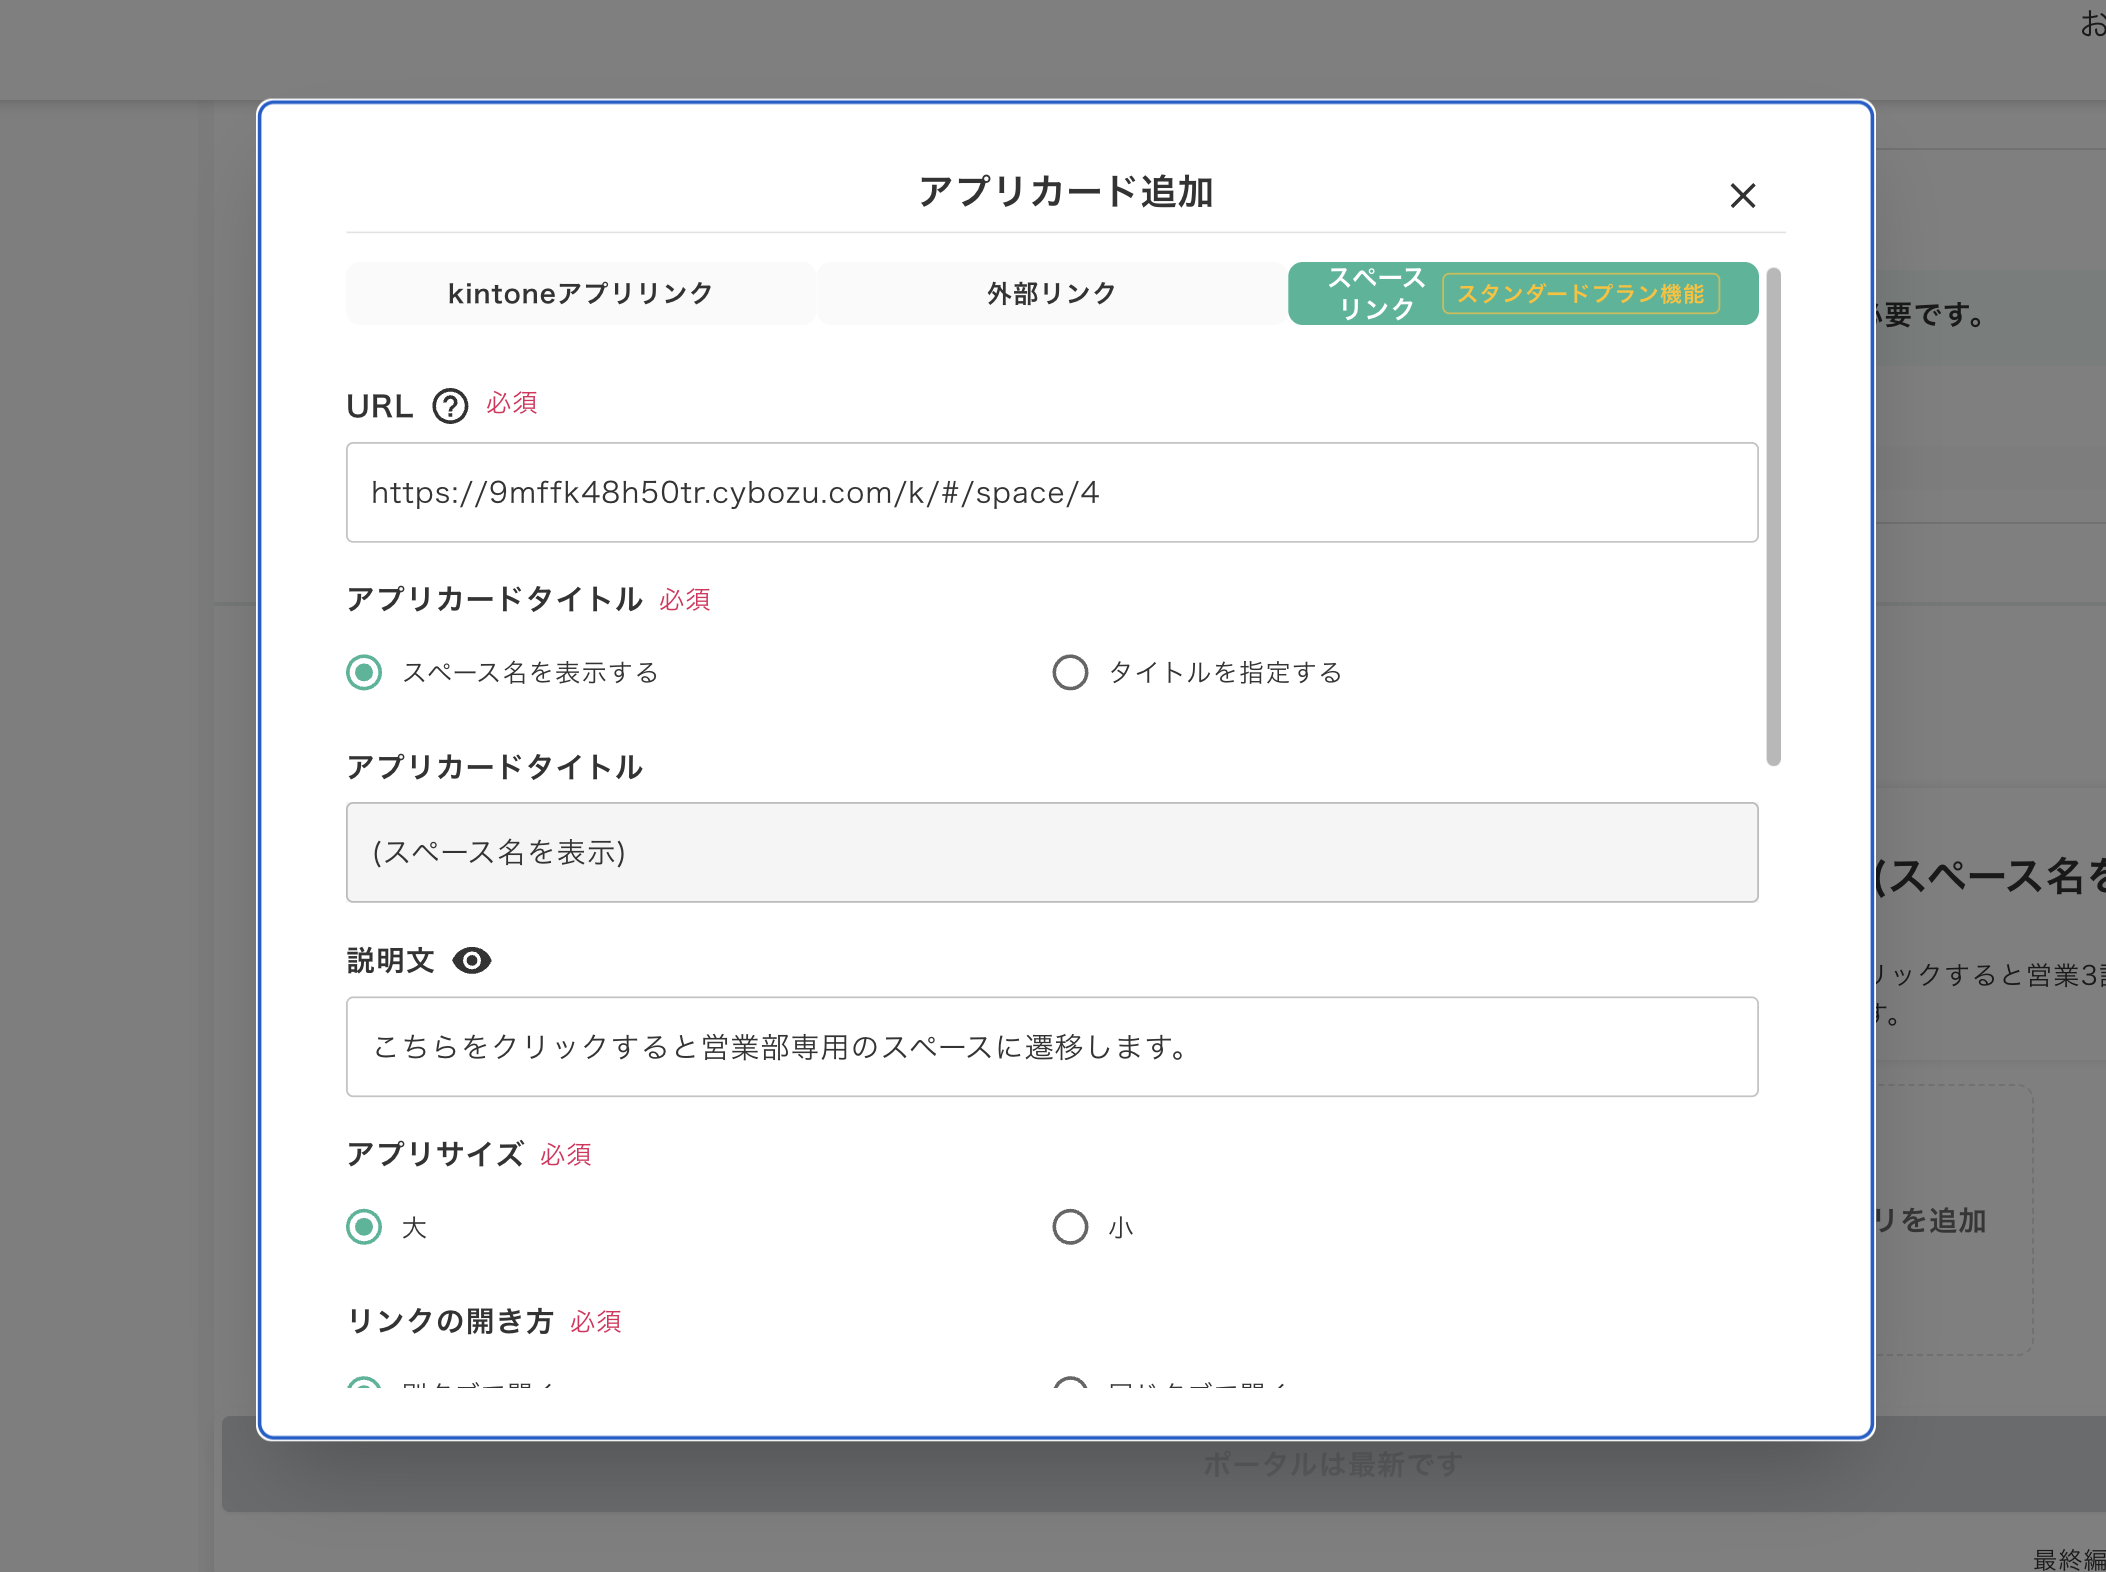Screen dimensions: 2106x1572
Task: Open the URL help question mark tooltip
Action: tap(450, 406)
